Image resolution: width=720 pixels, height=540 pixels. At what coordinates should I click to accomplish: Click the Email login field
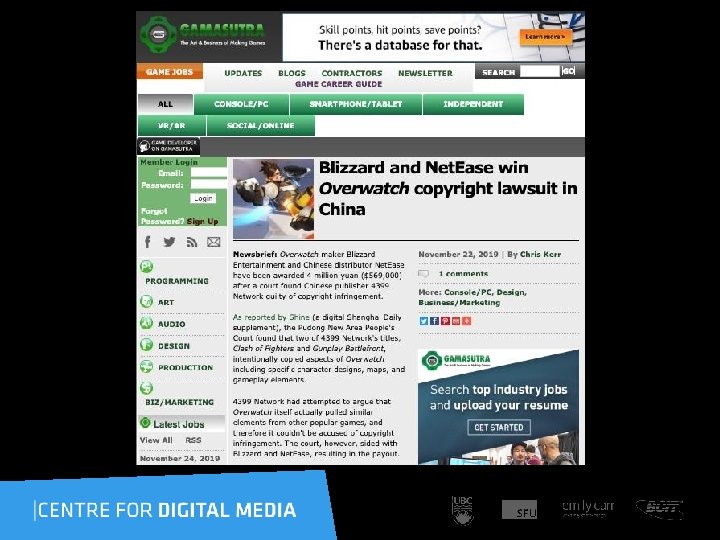coord(208,173)
